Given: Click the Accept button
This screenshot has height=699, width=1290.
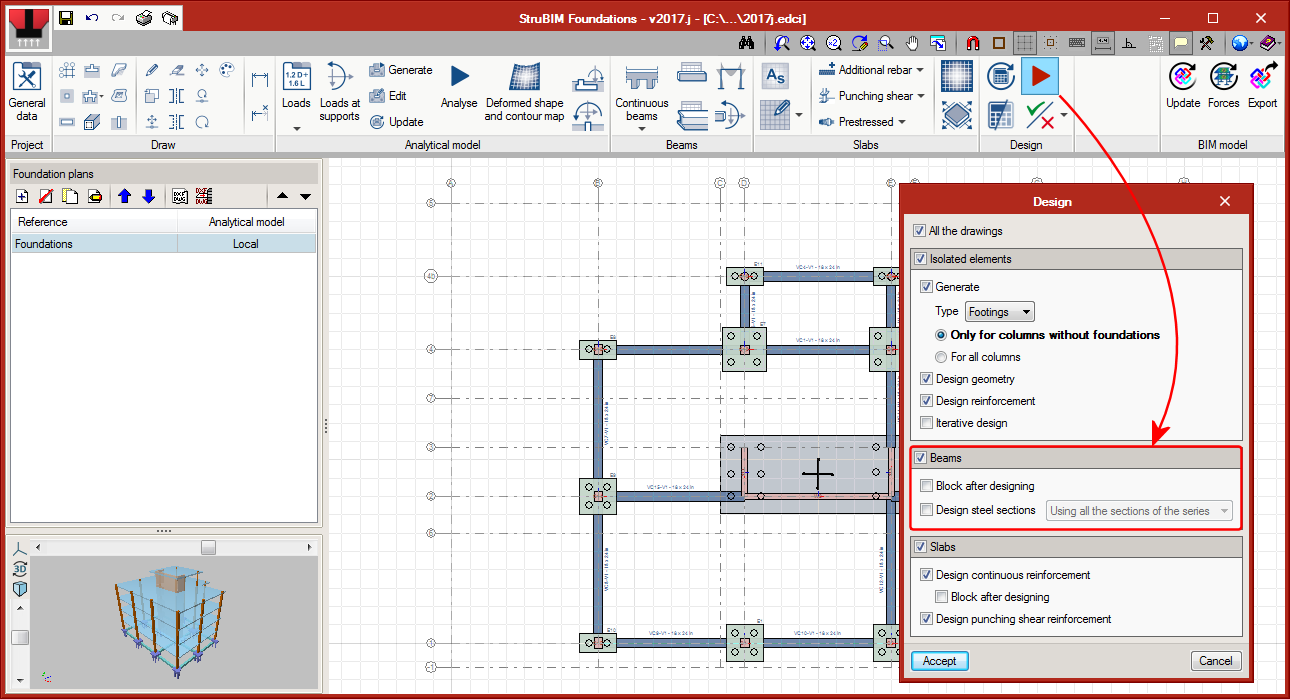Looking at the screenshot, I should click(939, 661).
